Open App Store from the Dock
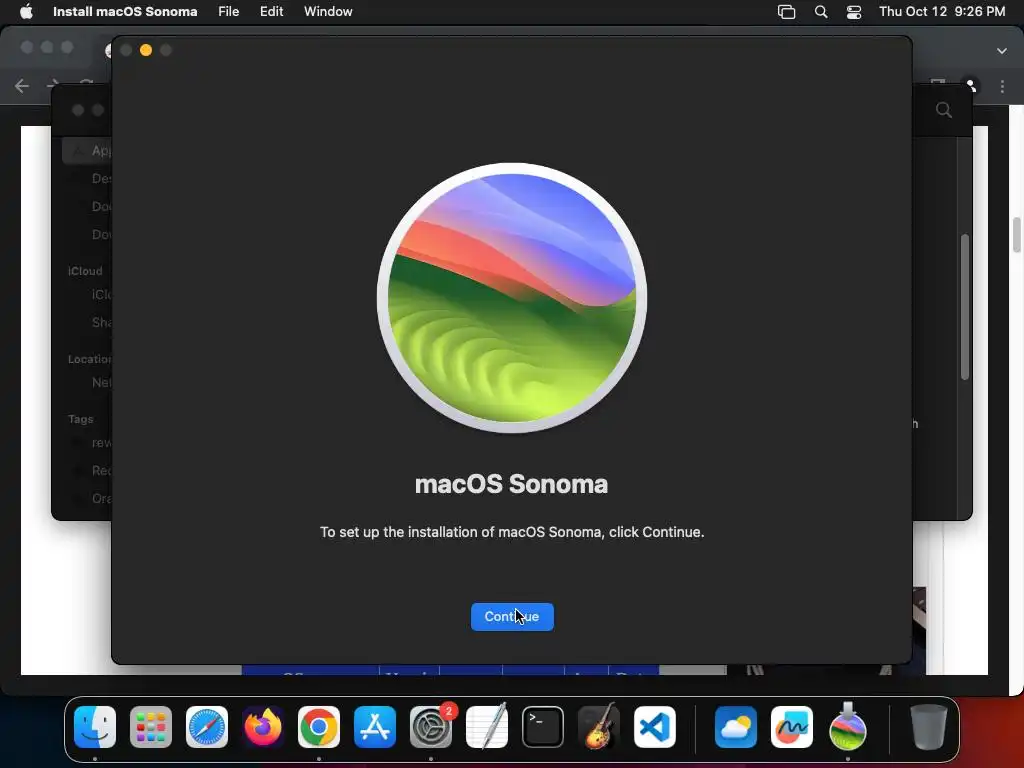The width and height of the screenshot is (1024, 768). click(x=375, y=727)
